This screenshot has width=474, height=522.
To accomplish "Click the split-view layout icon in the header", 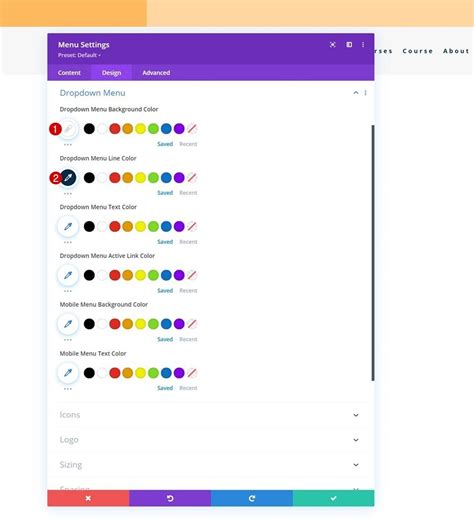I will pyautogui.click(x=349, y=45).
